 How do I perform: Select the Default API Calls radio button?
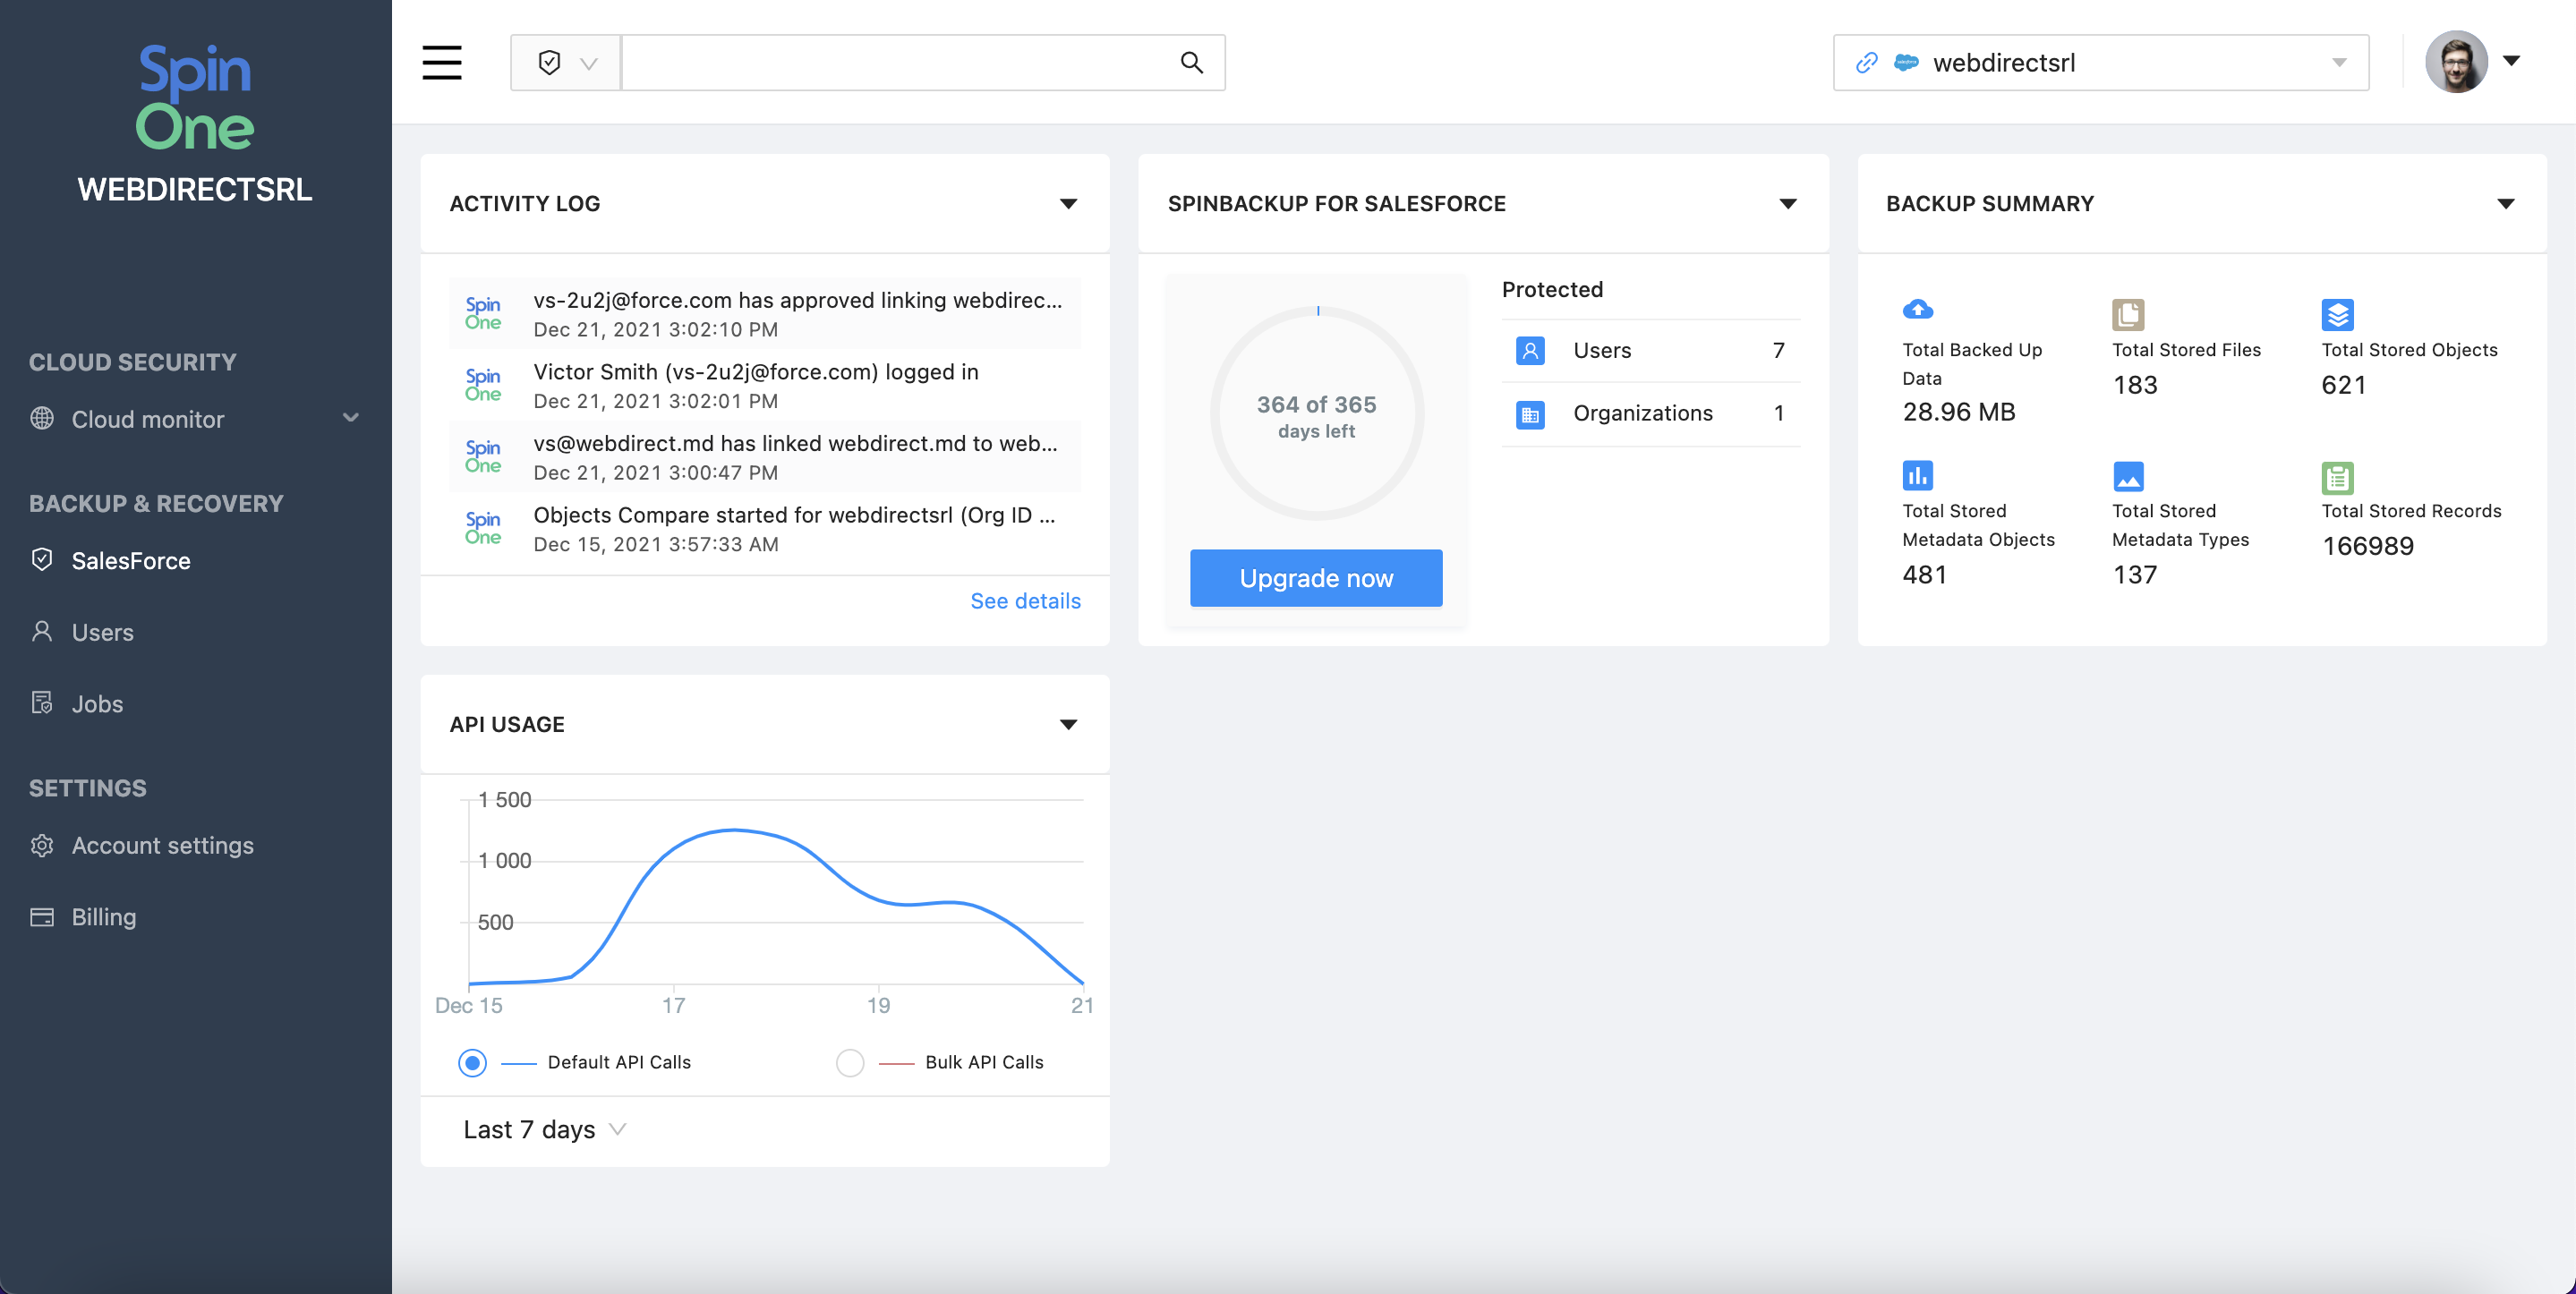[472, 1062]
